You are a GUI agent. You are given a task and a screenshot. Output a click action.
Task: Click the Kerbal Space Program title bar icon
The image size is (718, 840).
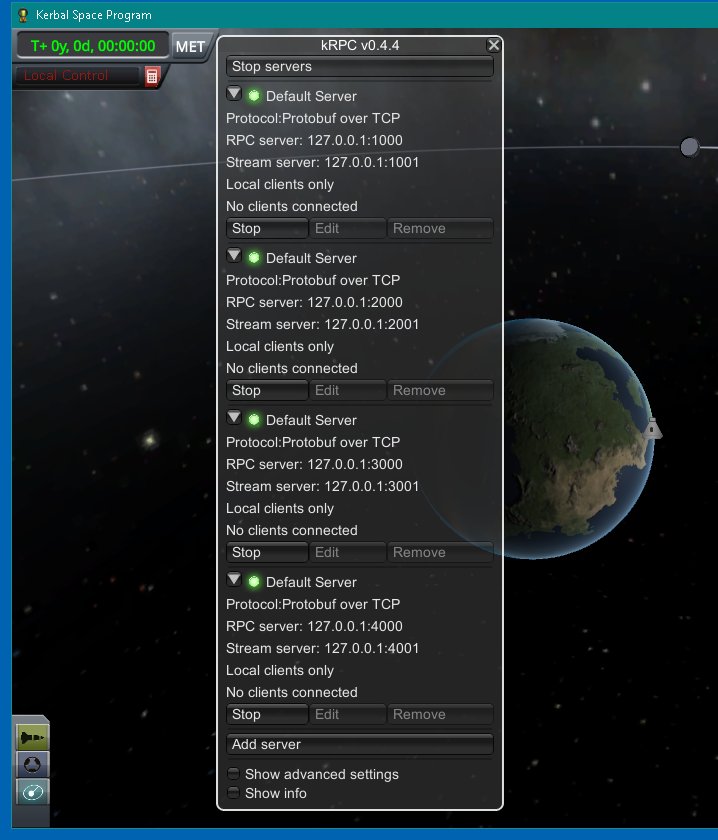point(22,15)
